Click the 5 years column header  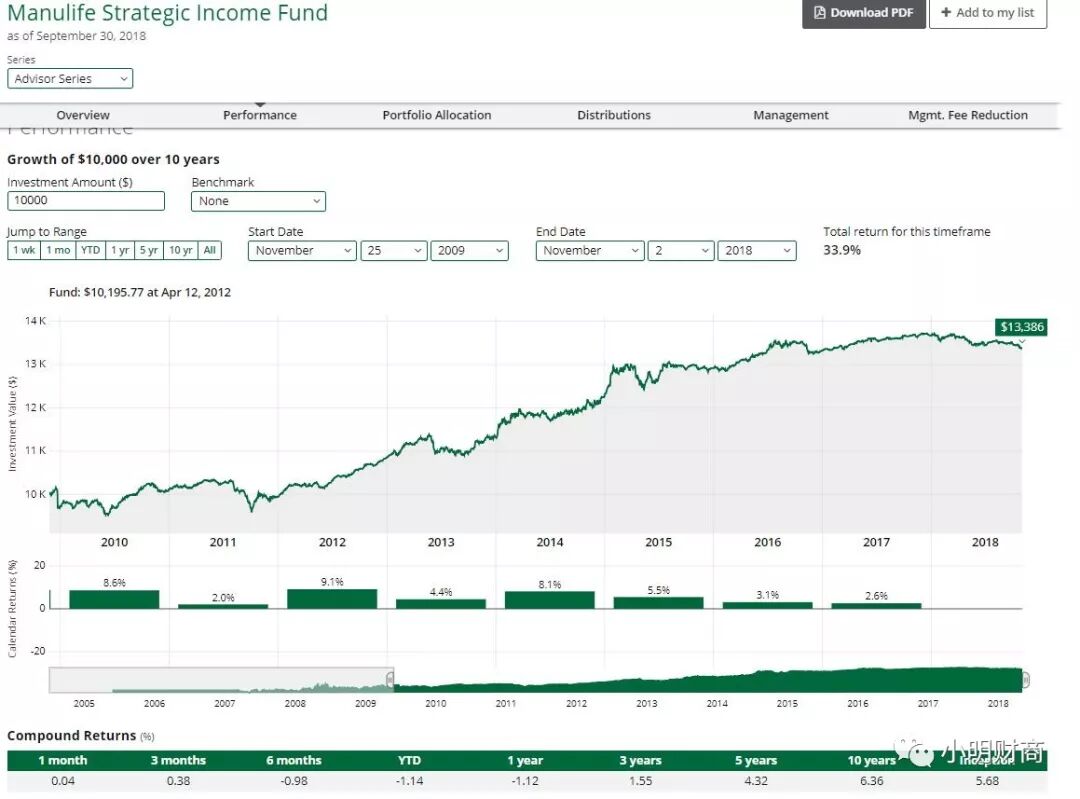[x=756, y=760]
